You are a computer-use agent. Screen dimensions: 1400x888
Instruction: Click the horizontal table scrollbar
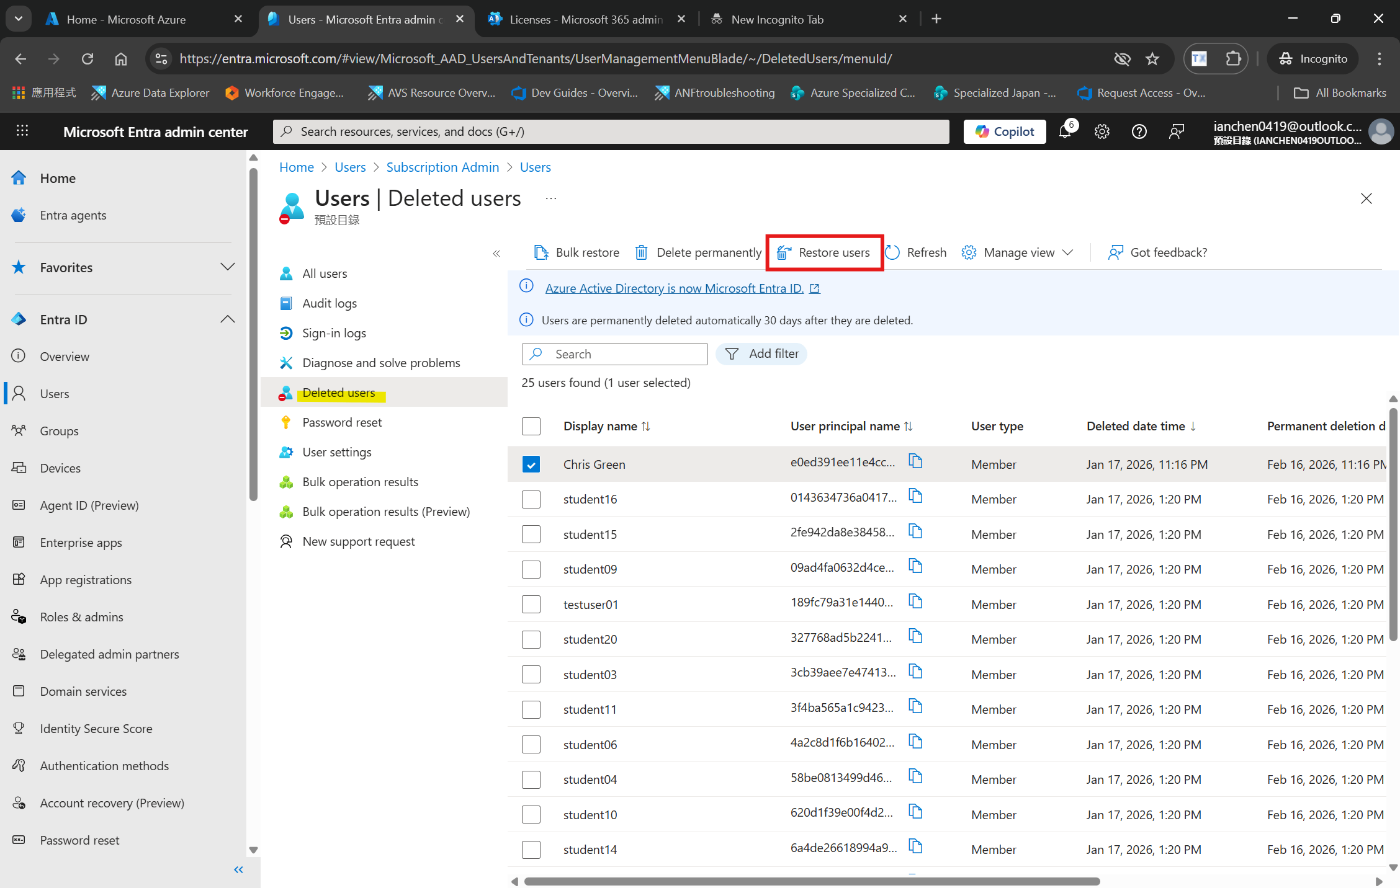(812, 881)
